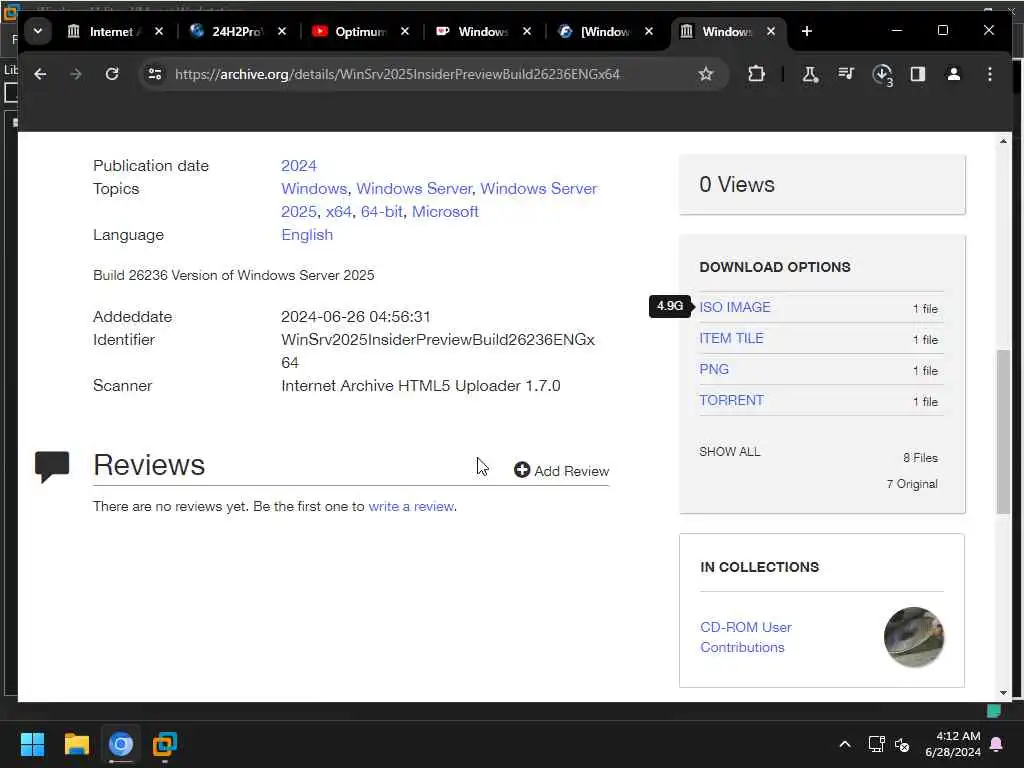Viewport: 1024px width, 768px height.
Task: Click the Reviews speech bubble icon
Action: (x=52, y=466)
